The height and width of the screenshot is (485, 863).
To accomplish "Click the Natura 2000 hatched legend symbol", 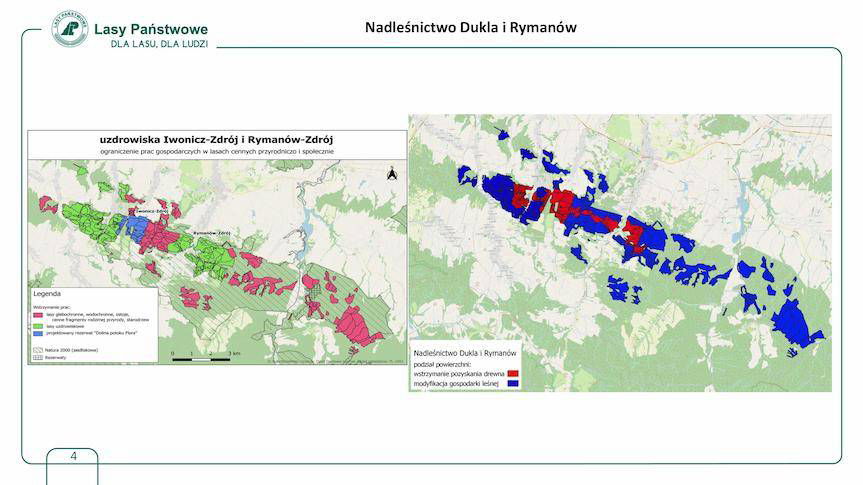I will [38, 351].
